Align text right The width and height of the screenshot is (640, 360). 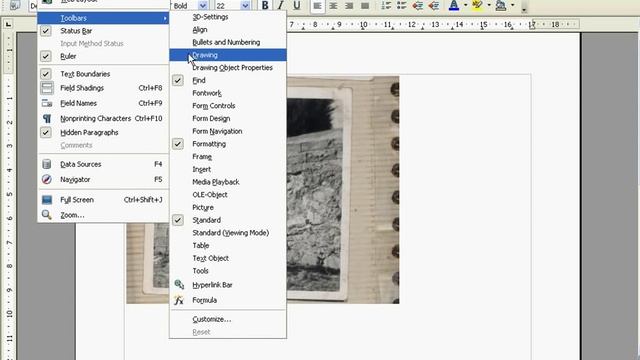pyautogui.click(x=349, y=6)
